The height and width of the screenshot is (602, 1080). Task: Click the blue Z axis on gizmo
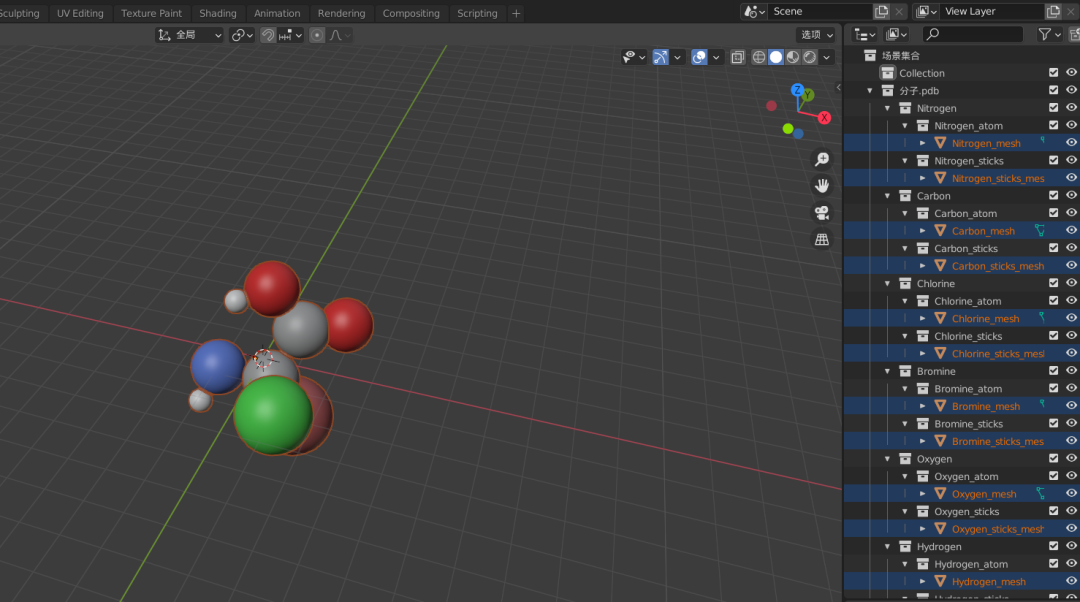pos(797,90)
